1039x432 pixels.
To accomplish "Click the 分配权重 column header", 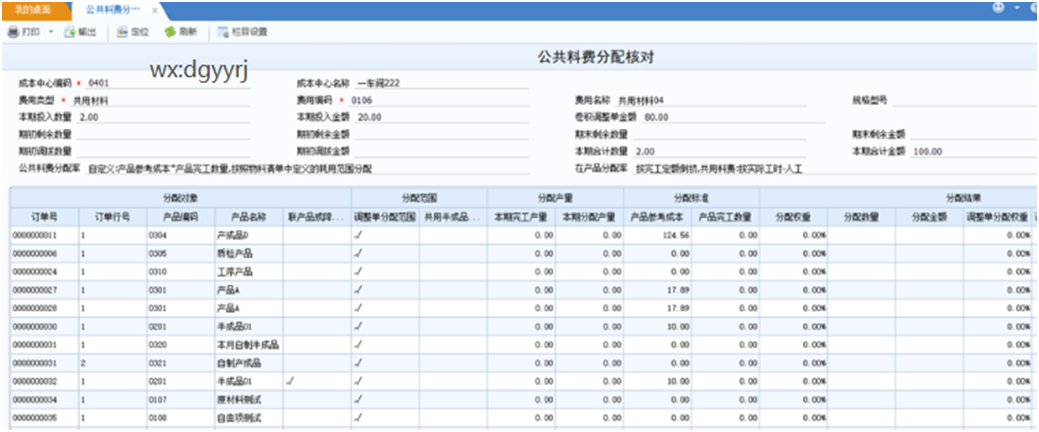I will [x=794, y=217].
